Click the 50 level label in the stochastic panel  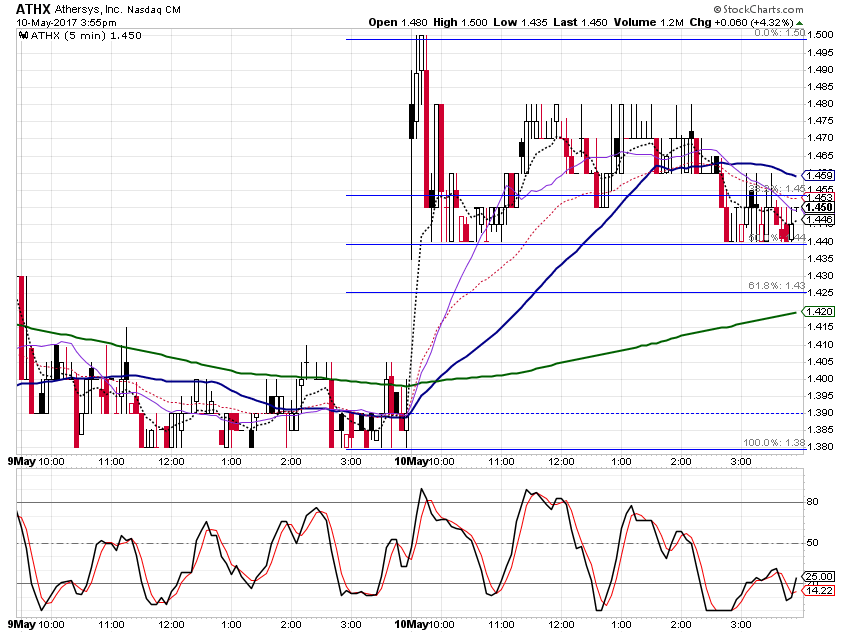pos(813,543)
